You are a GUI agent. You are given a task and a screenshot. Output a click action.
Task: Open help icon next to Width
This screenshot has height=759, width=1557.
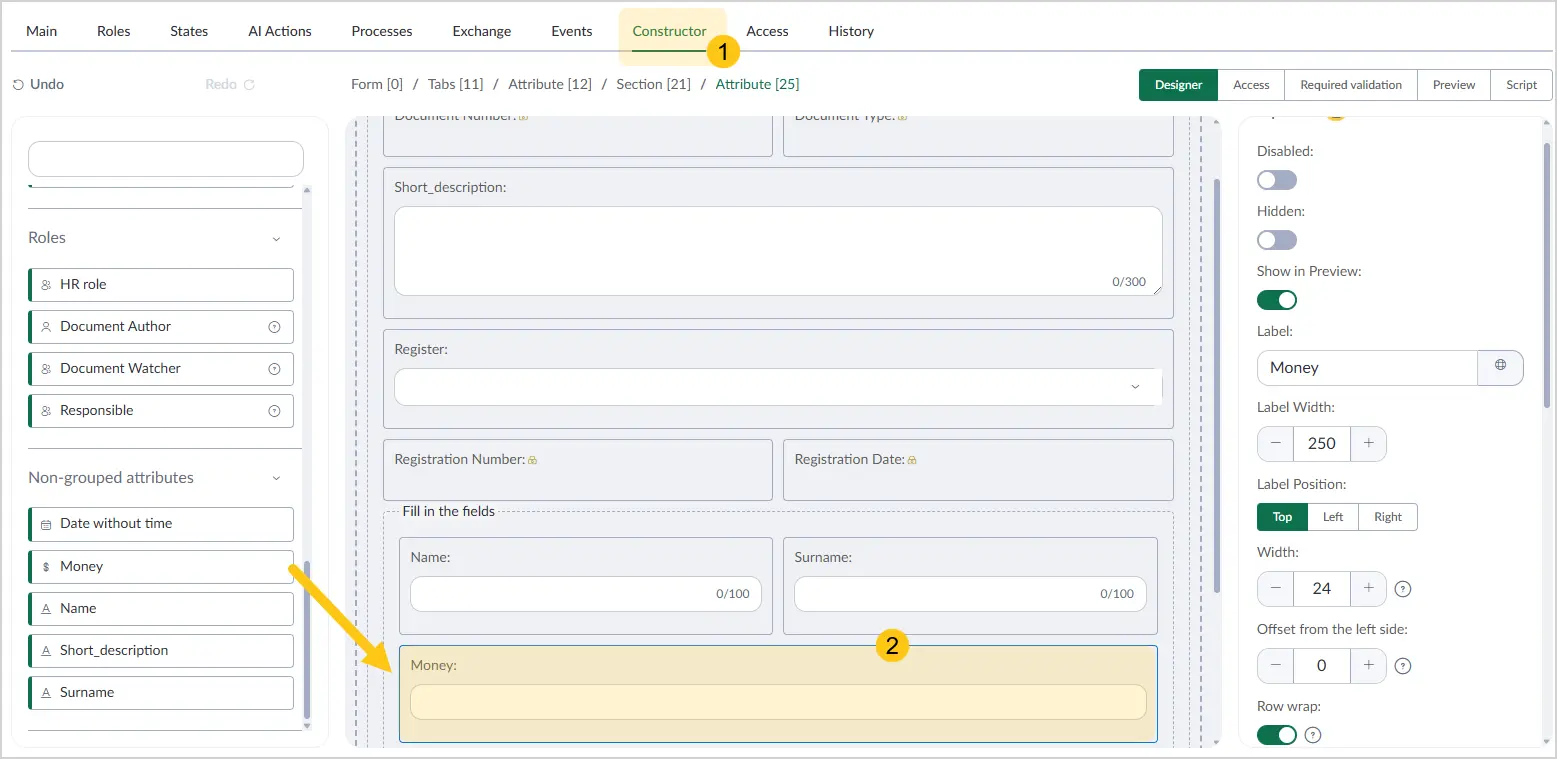[1403, 589]
